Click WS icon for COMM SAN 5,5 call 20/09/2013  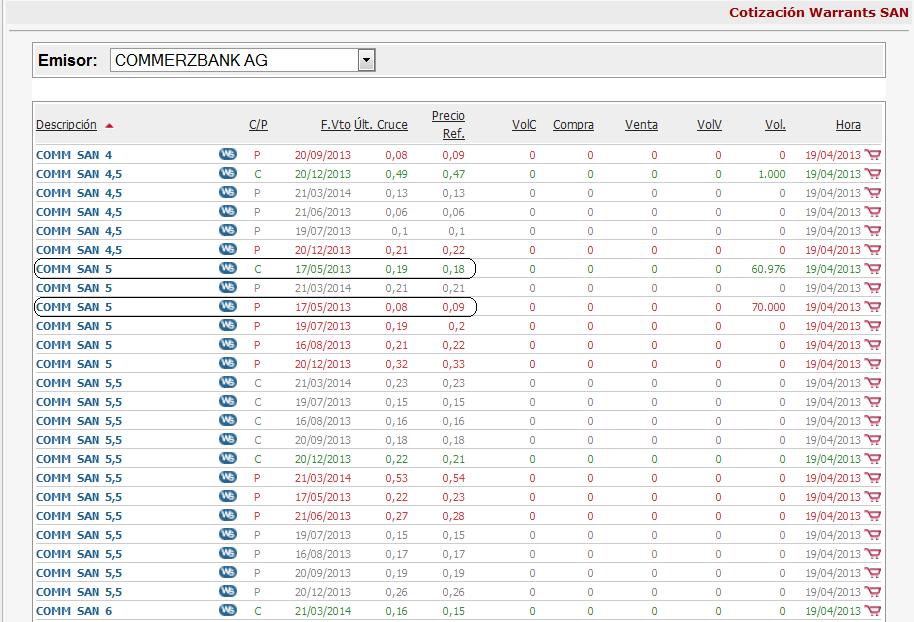[x=228, y=440]
